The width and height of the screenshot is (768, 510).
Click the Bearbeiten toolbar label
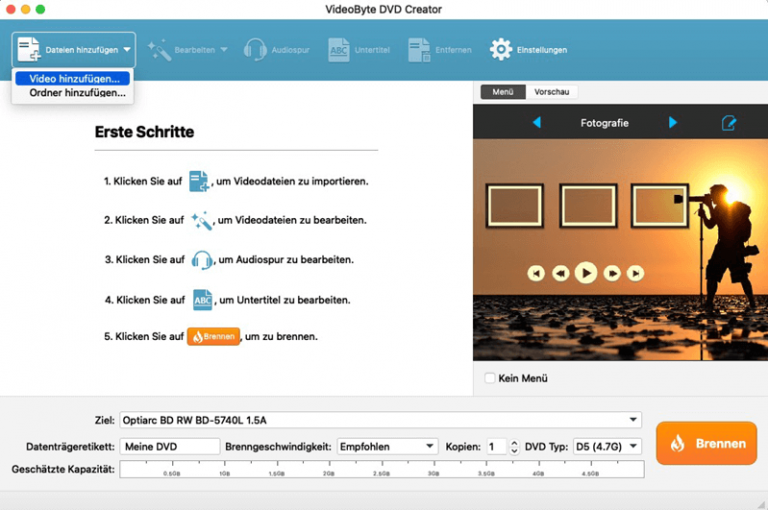(x=195, y=50)
